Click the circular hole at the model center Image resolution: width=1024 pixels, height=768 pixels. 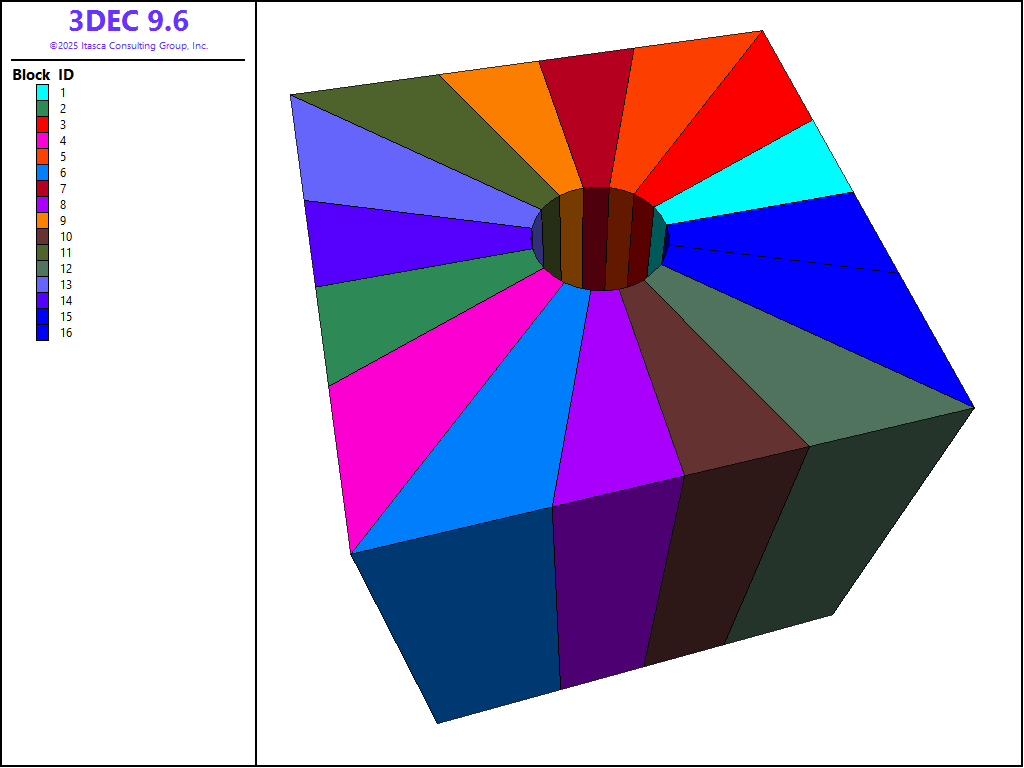click(598, 239)
